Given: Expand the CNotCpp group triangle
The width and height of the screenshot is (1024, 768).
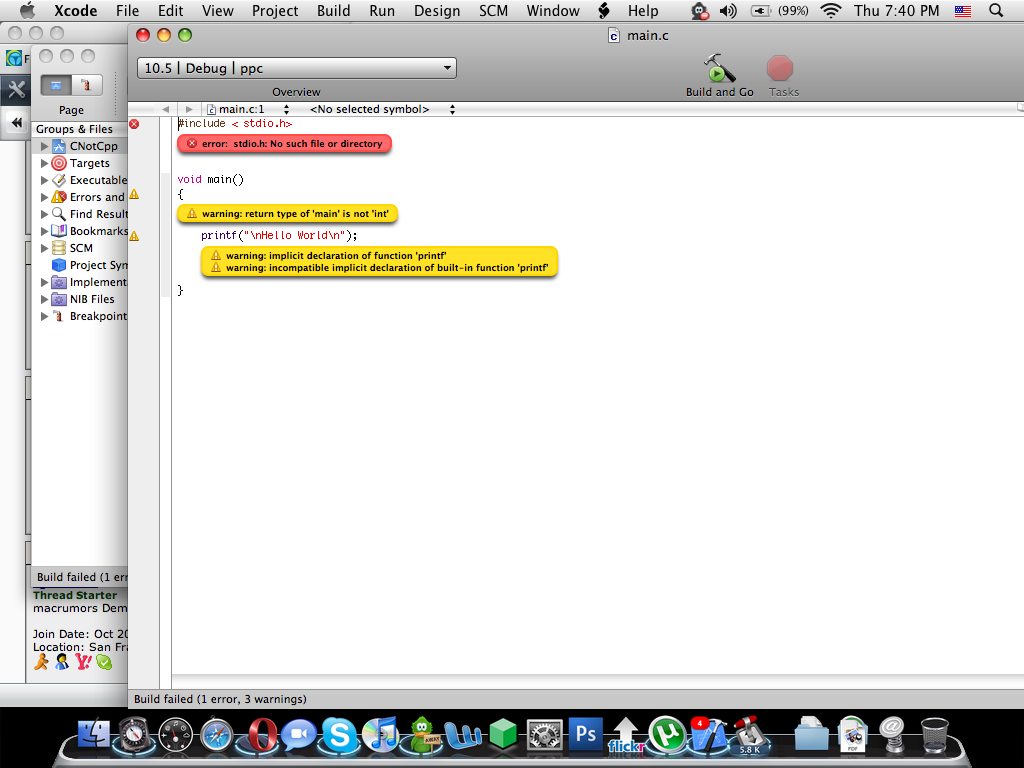Looking at the screenshot, I should point(44,146).
